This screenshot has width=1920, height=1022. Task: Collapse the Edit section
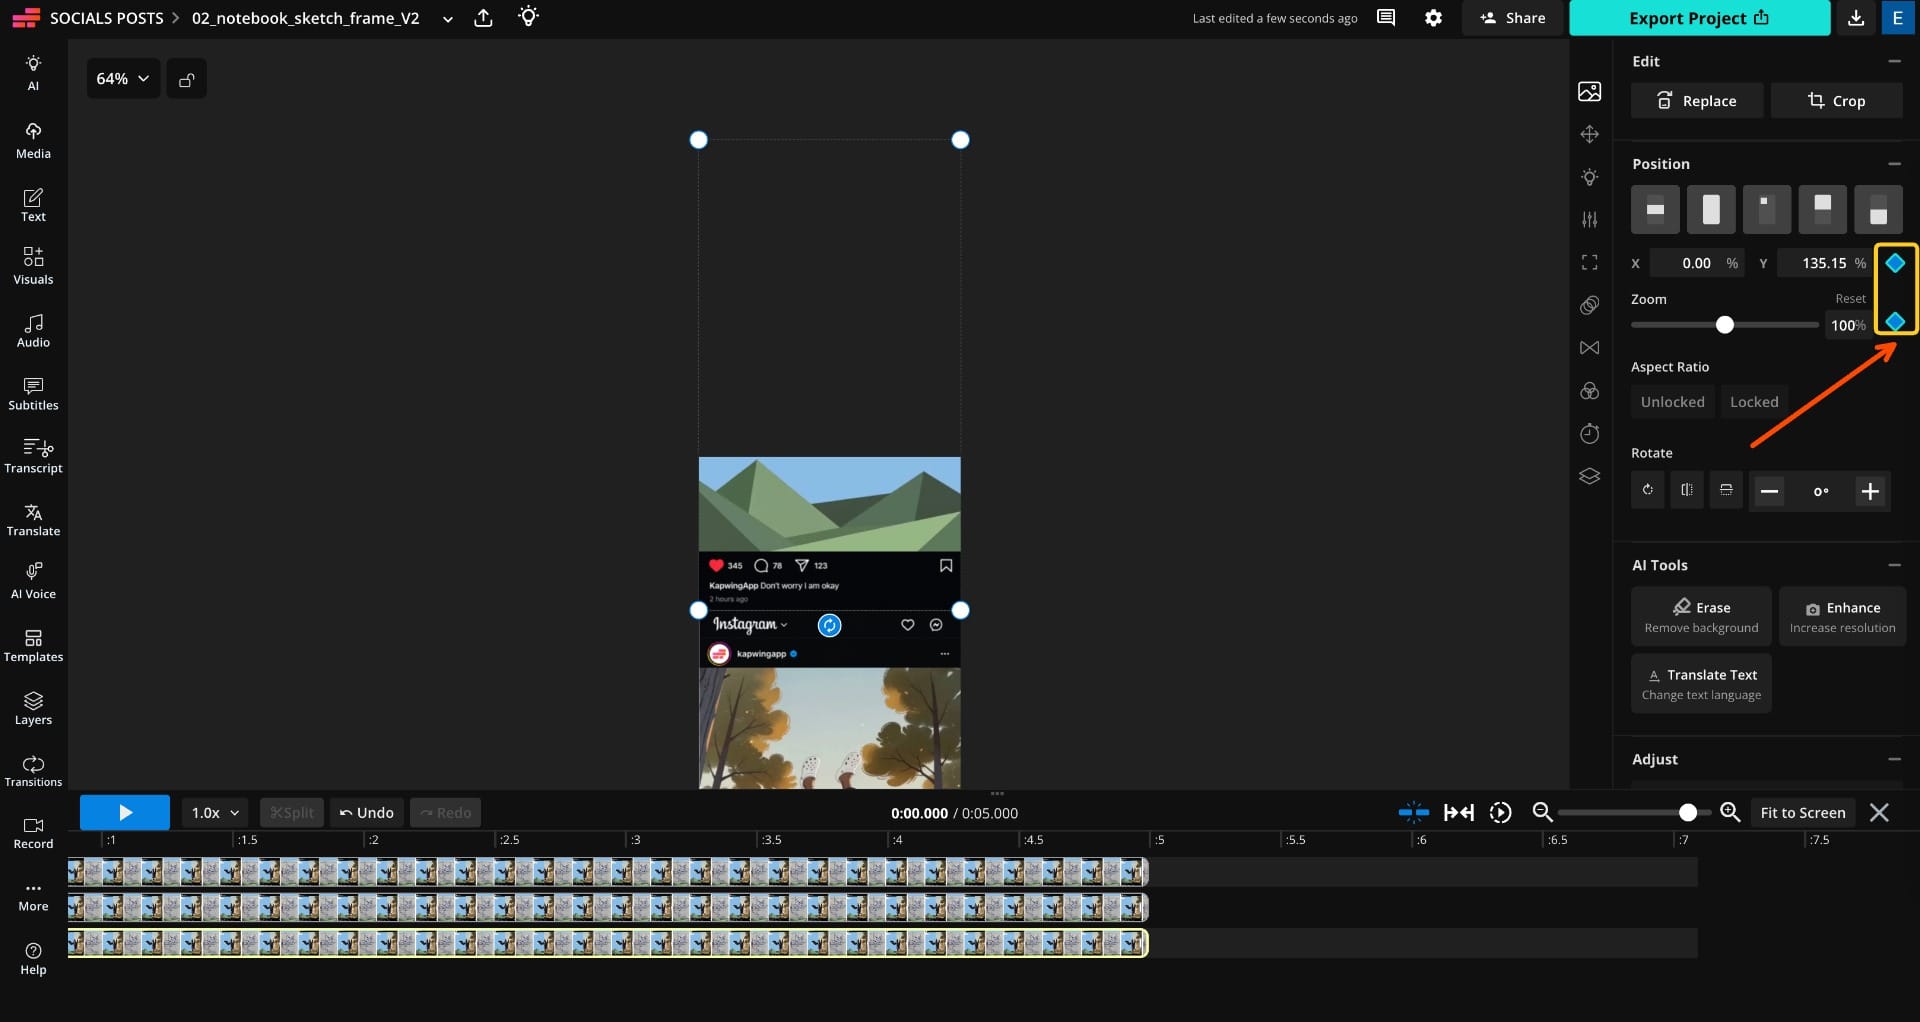click(1894, 61)
